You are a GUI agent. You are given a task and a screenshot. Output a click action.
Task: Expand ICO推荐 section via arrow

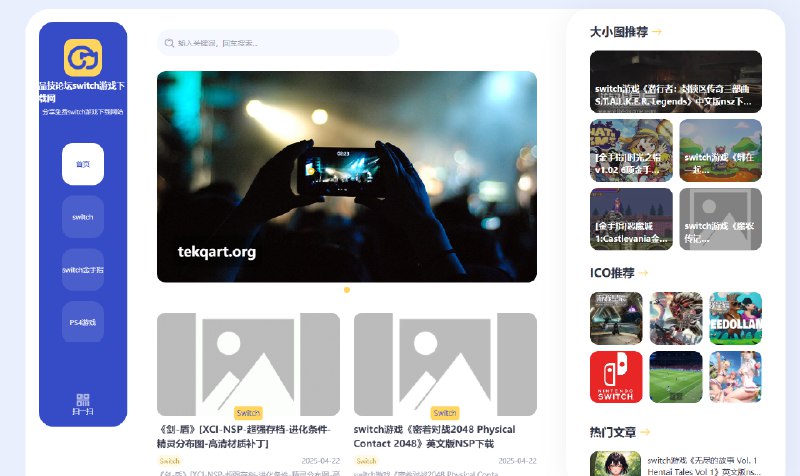pyautogui.click(x=644, y=272)
